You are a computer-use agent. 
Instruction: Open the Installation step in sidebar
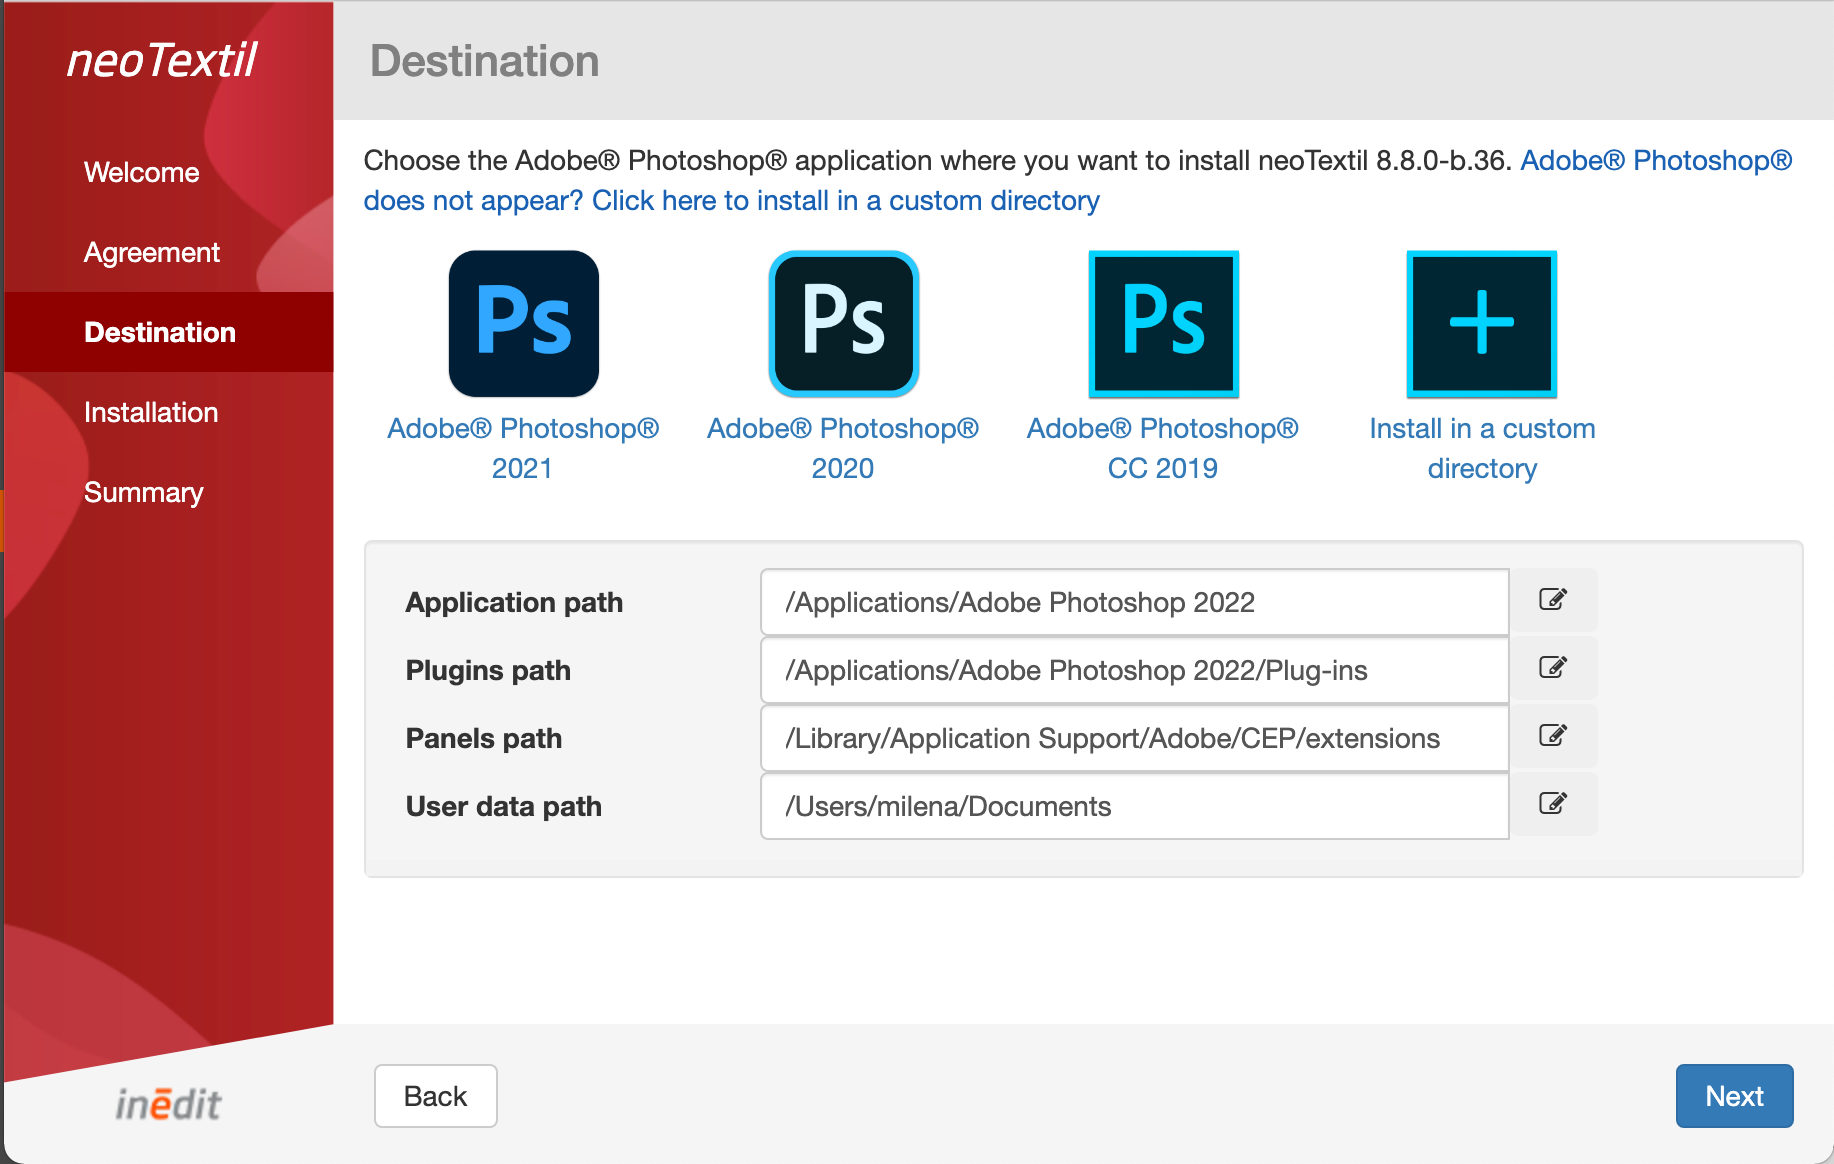pos(151,412)
